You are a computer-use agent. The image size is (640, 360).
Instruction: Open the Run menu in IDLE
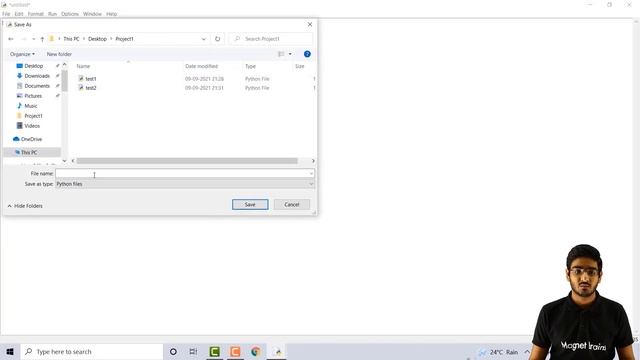pyautogui.click(x=52, y=14)
